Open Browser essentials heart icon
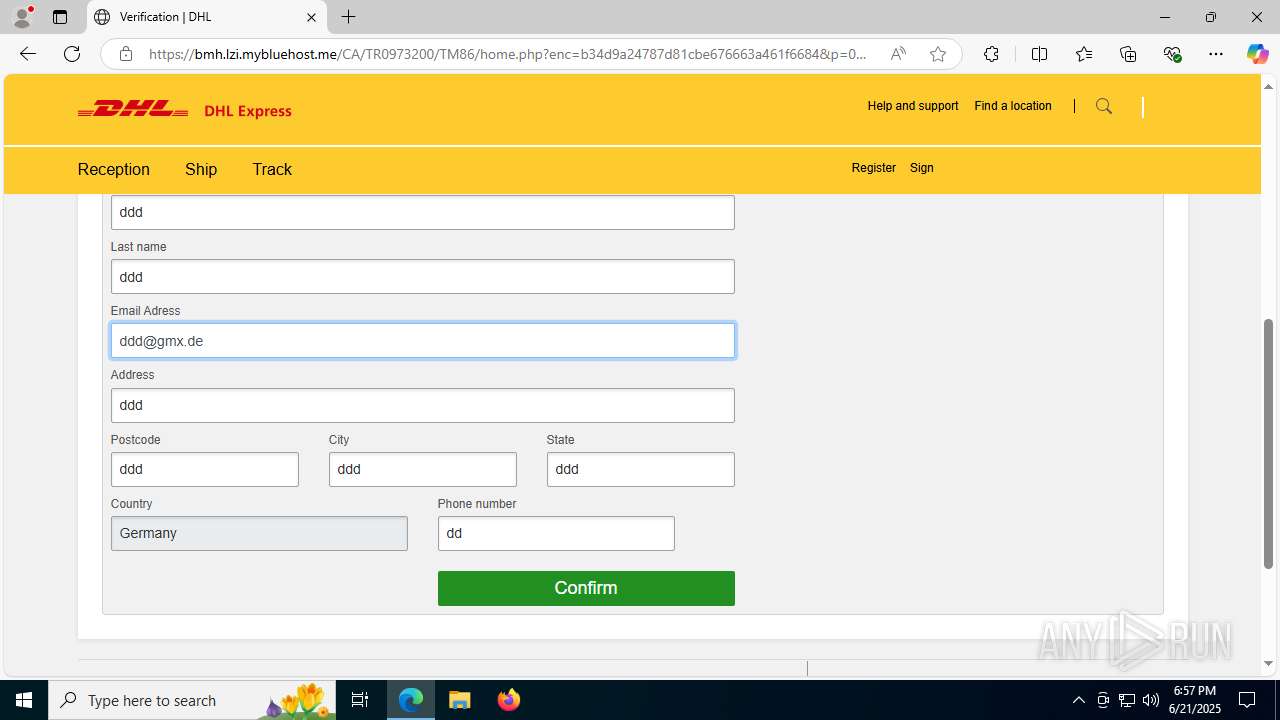Image resolution: width=1280 pixels, height=720 pixels. [1172, 54]
